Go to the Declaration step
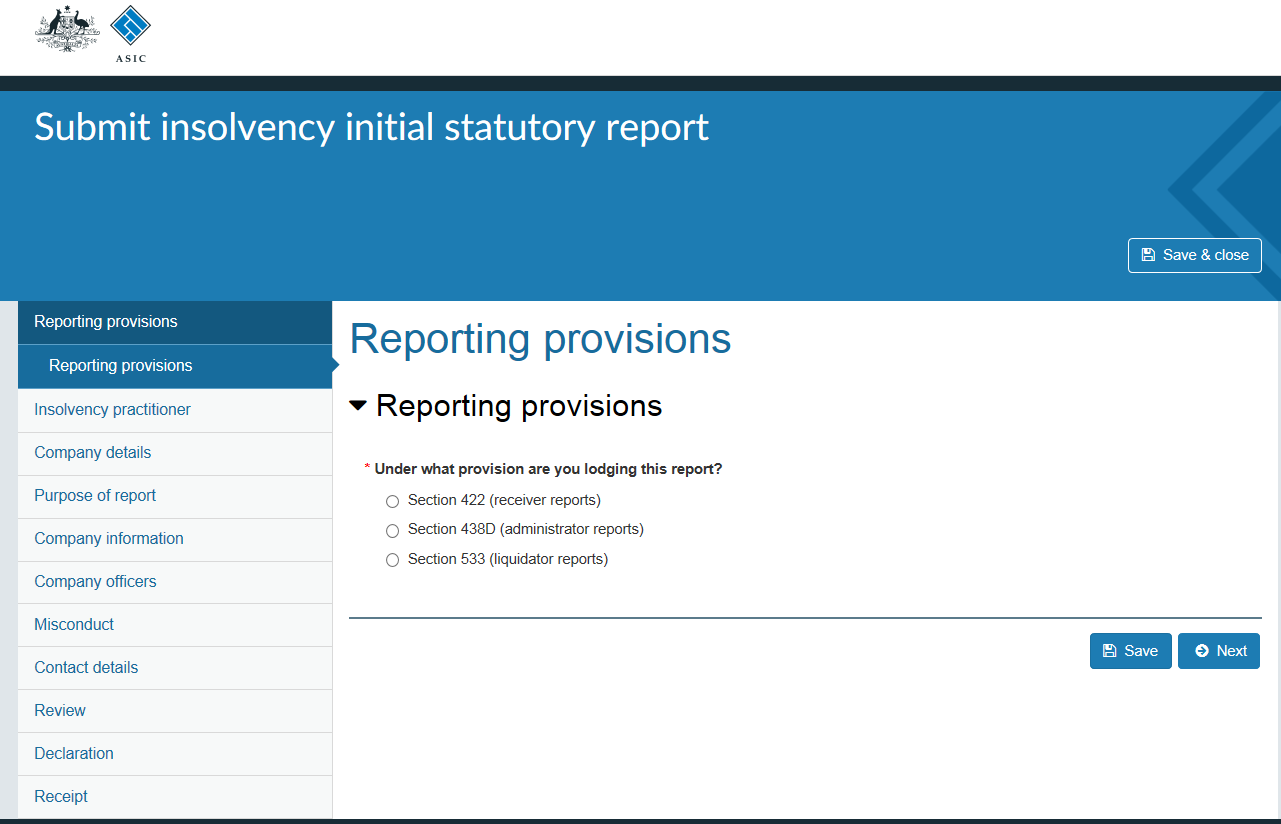 (x=175, y=754)
